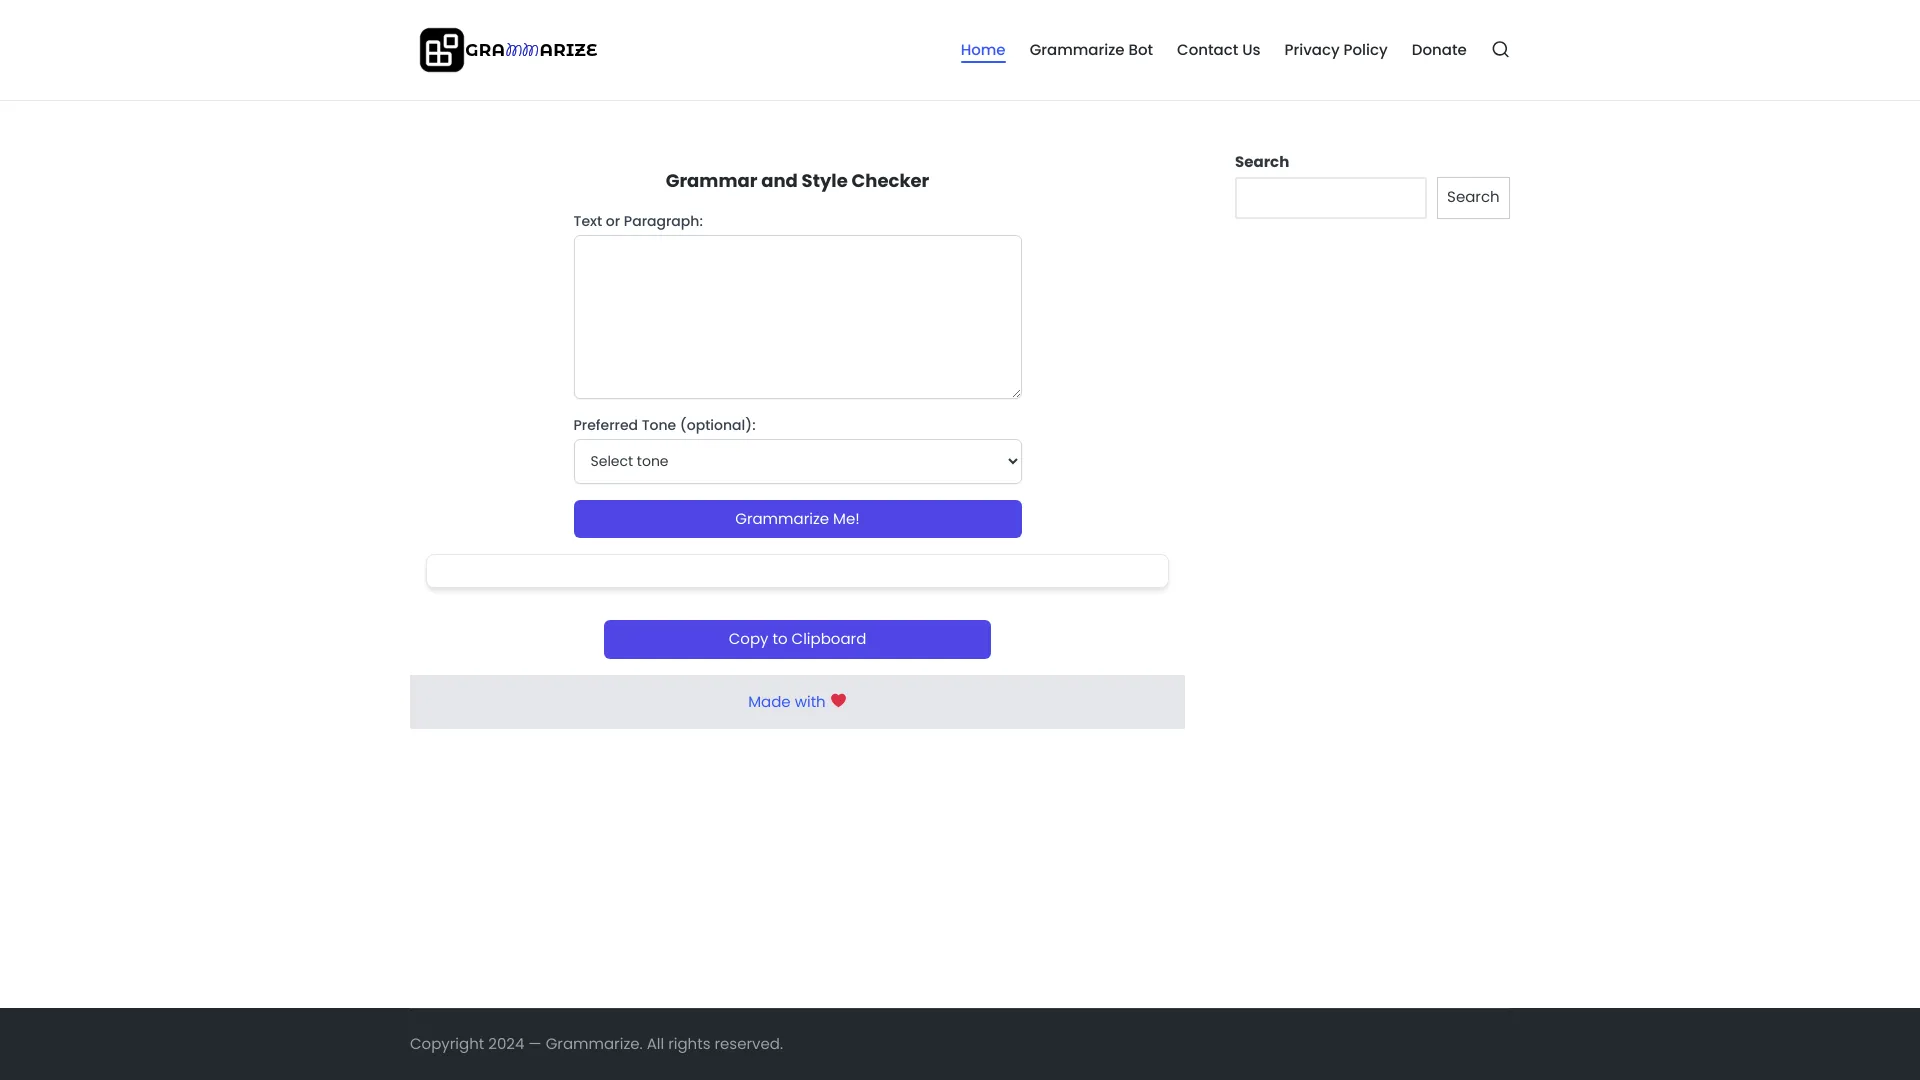Click the Copy to Clipboard button

797,639
